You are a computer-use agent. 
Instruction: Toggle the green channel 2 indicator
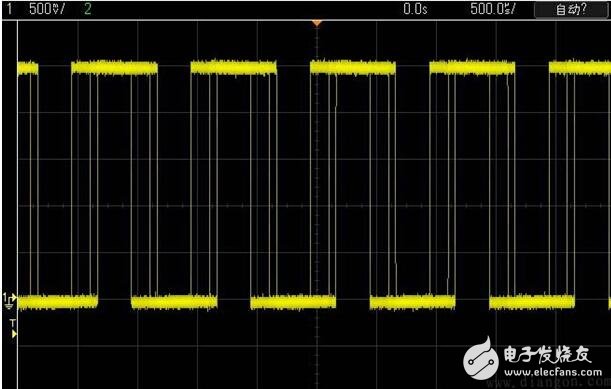click(88, 9)
